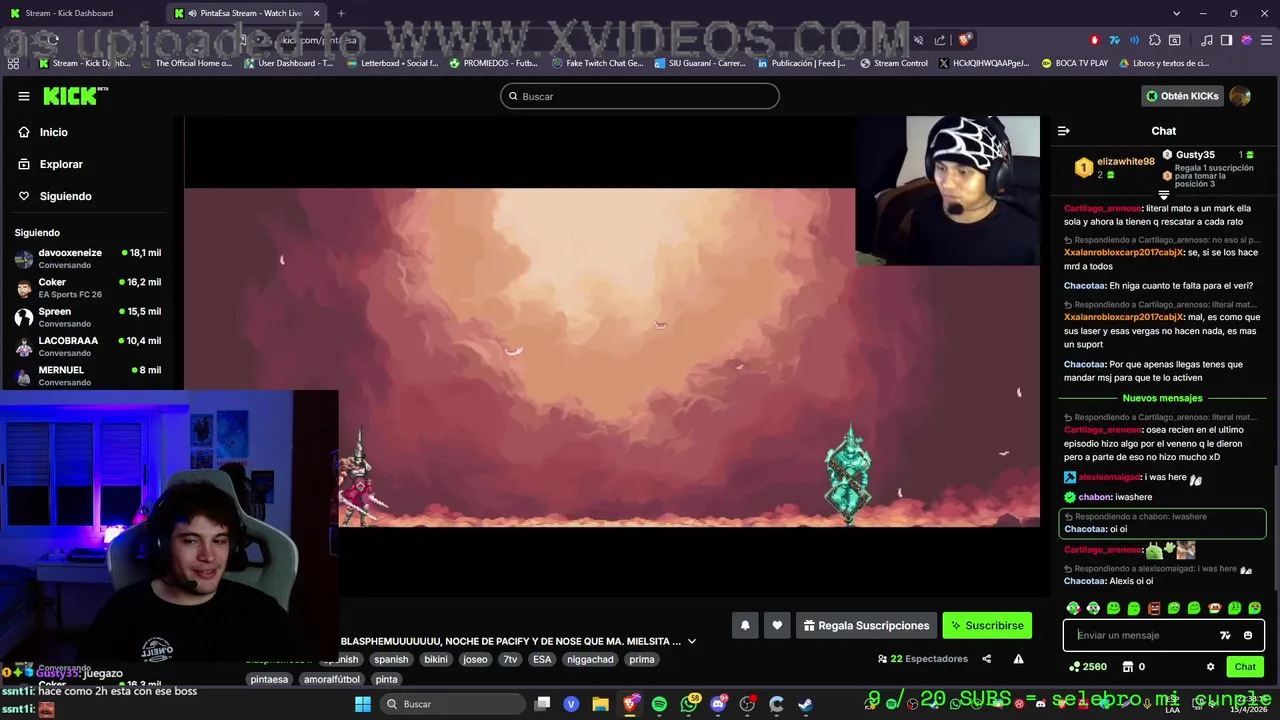Open Steam from the taskbar
Image resolution: width=1280 pixels, height=720 pixels.
(x=806, y=704)
